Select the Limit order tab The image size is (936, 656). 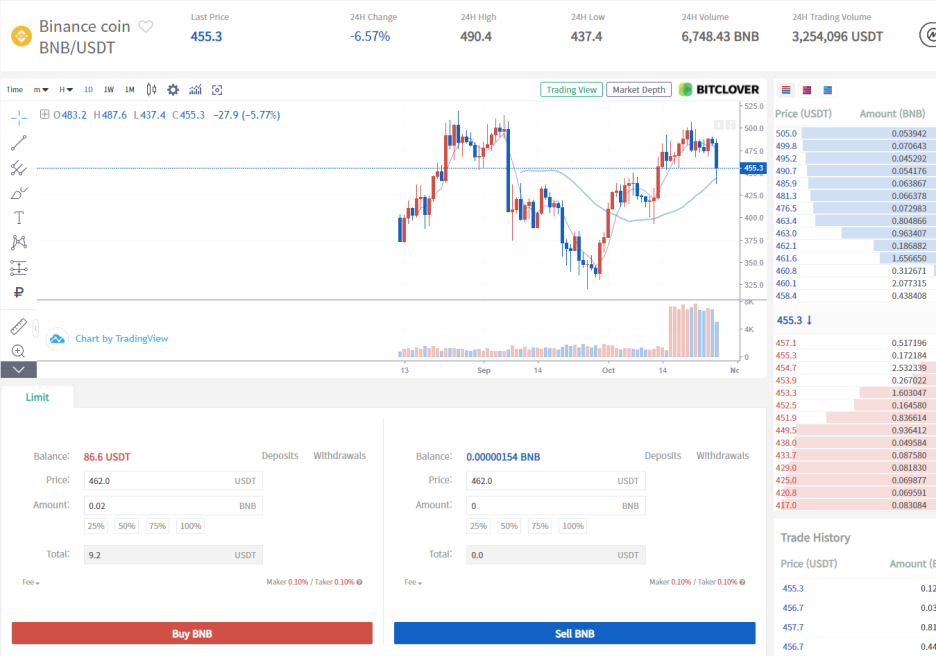pos(37,397)
